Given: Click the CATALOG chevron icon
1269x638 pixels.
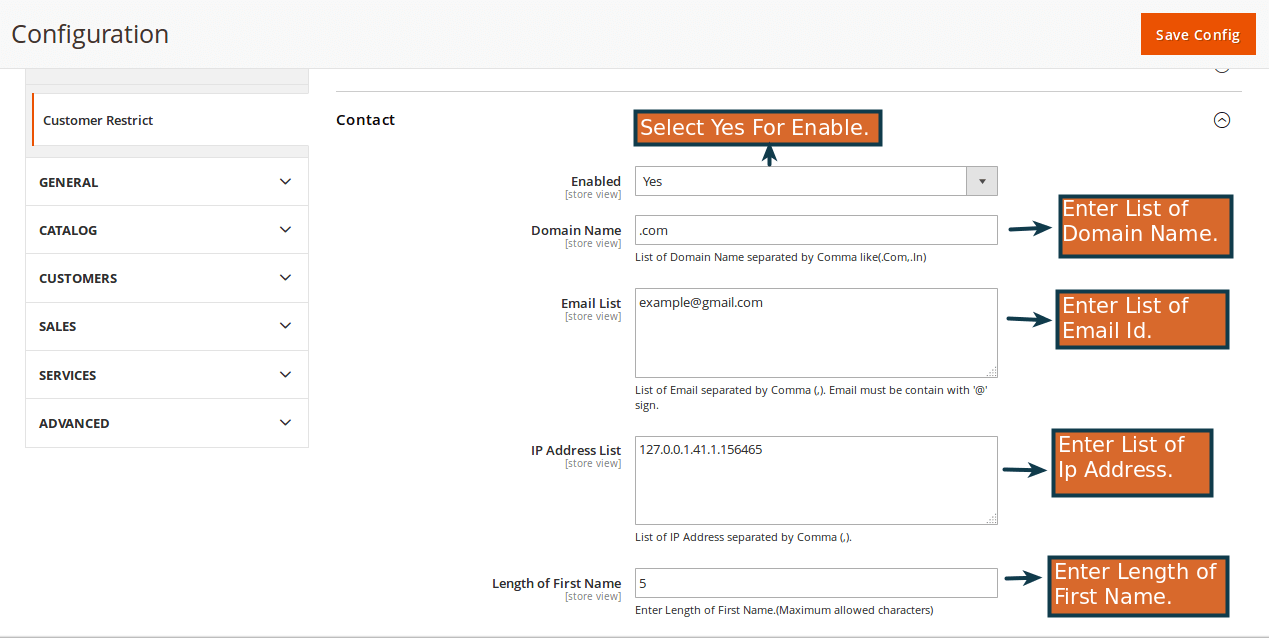Looking at the screenshot, I should [x=285, y=230].
